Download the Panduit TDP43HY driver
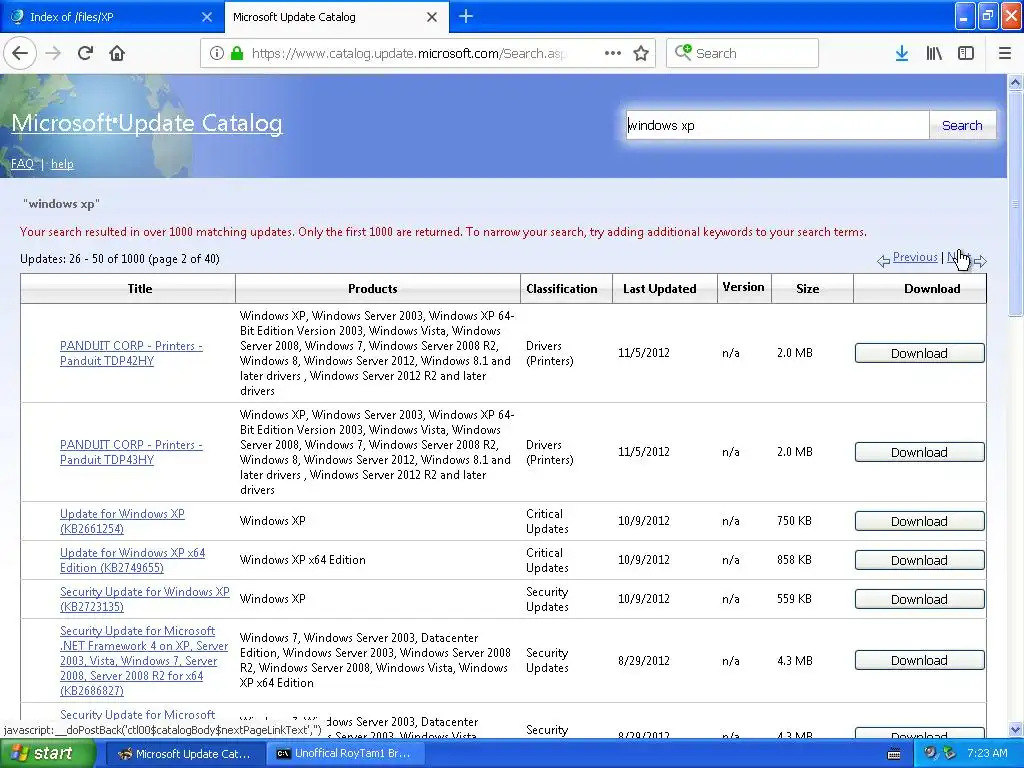Screen dimensions: 1024x768 click(x=920, y=452)
